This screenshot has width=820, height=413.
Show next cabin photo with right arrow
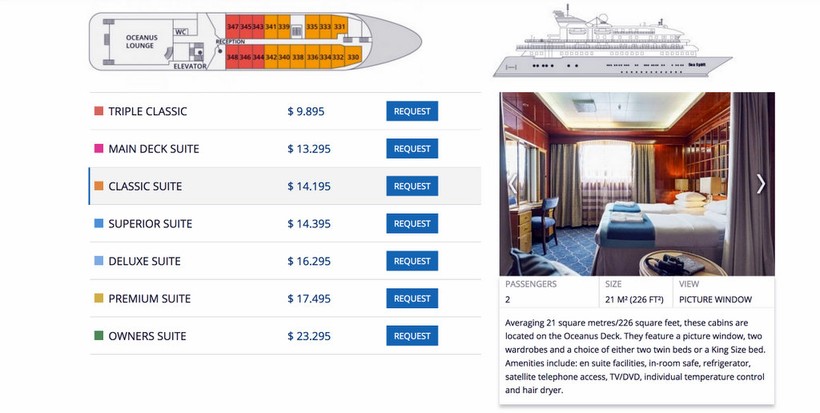coord(761,183)
